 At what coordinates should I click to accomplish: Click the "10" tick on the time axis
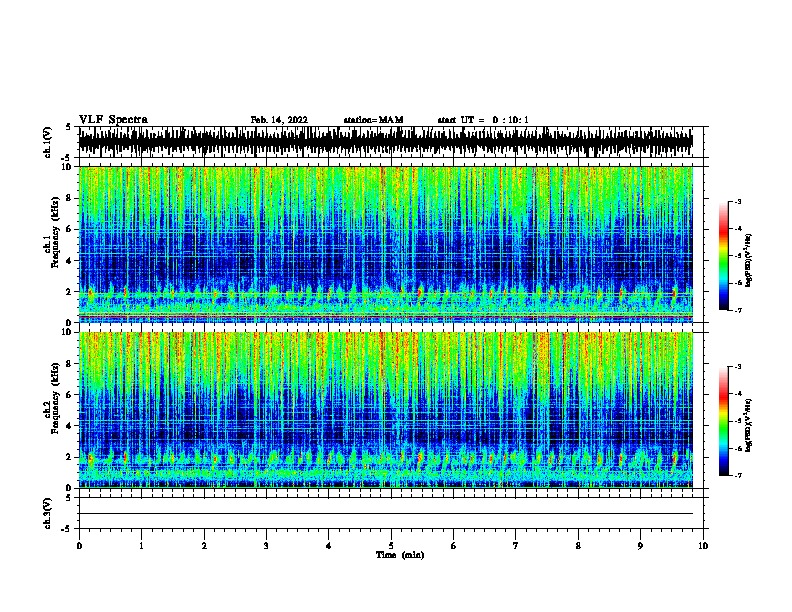click(x=703, y=546)
